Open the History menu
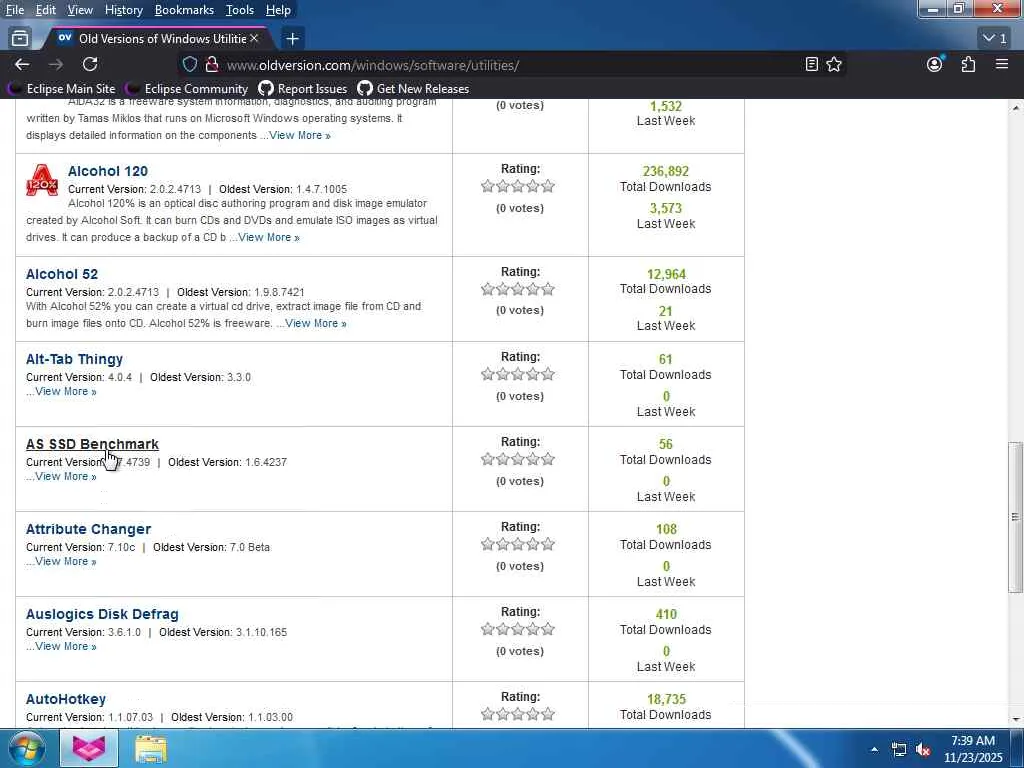1024x768 pixels. point(123,10)
